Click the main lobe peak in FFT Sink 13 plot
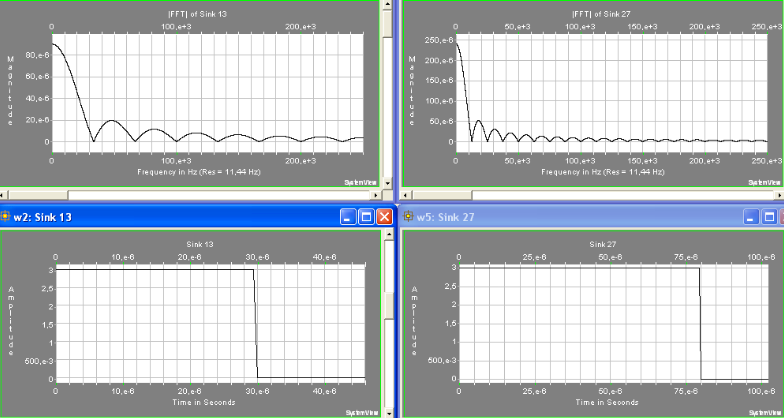 [54, 44]
